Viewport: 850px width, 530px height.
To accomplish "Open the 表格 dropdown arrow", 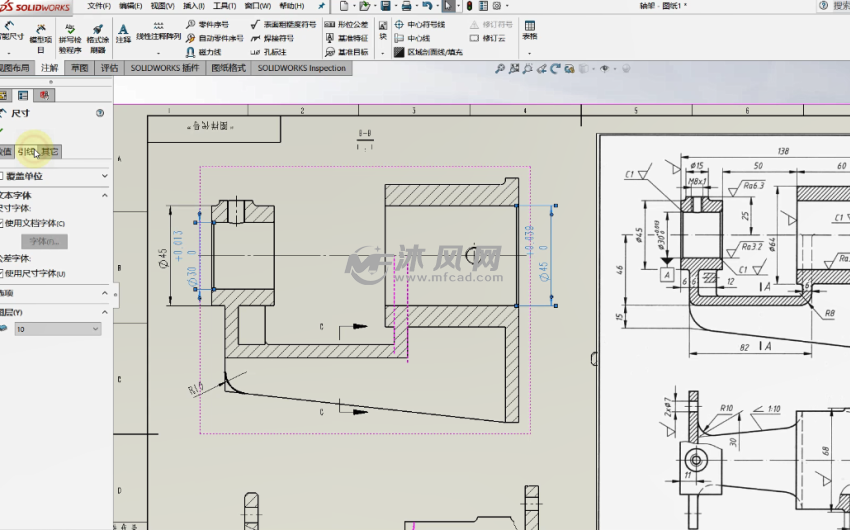I will tap(530, 53).
